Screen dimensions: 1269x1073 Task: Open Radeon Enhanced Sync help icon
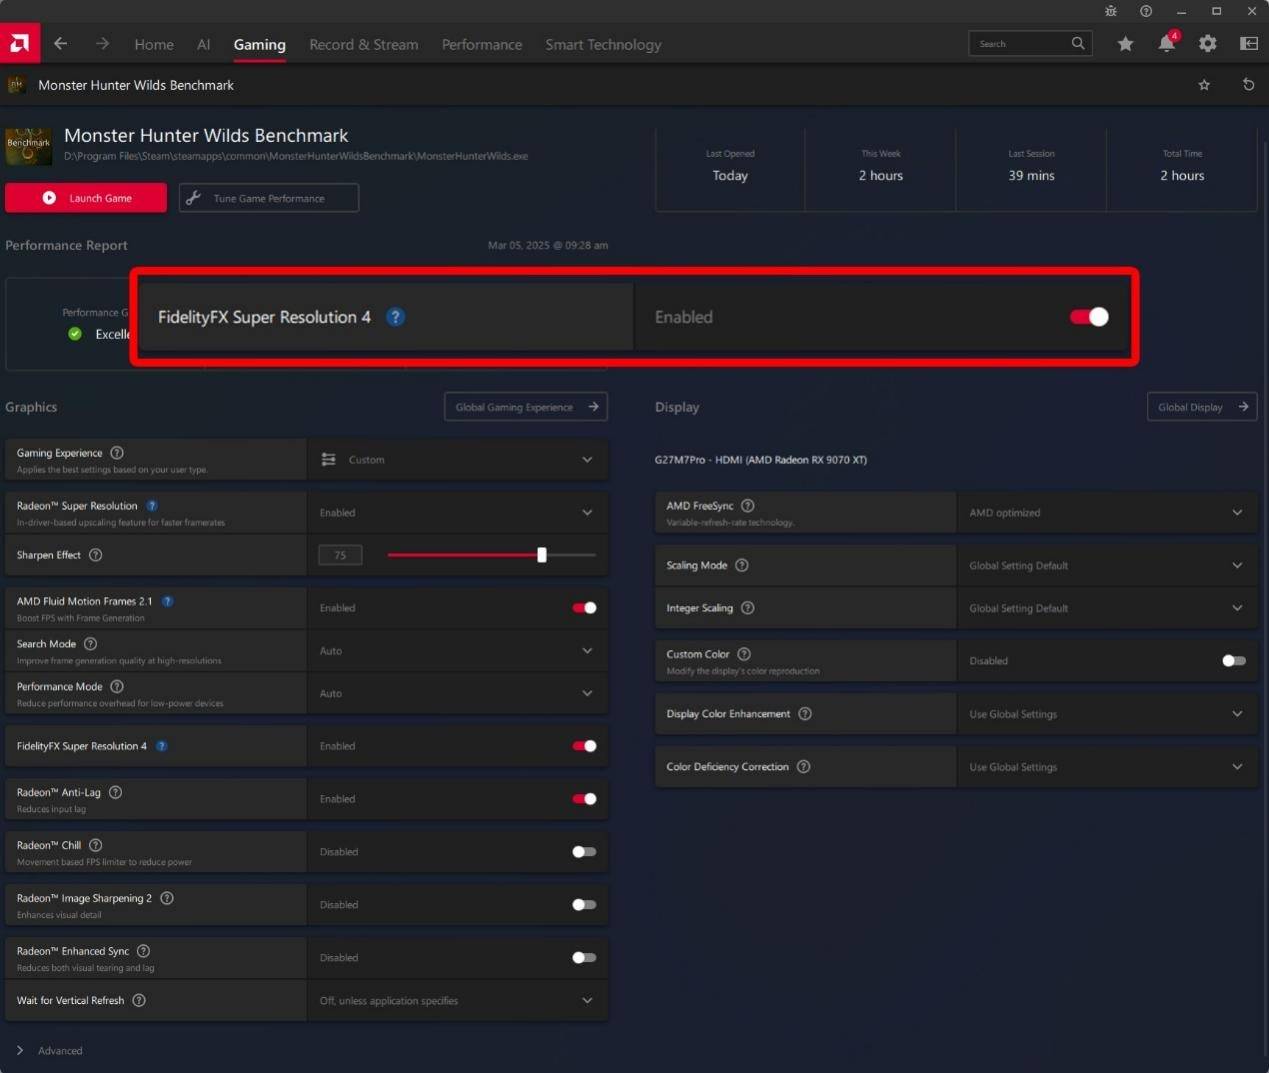click(x=144, y=951)
